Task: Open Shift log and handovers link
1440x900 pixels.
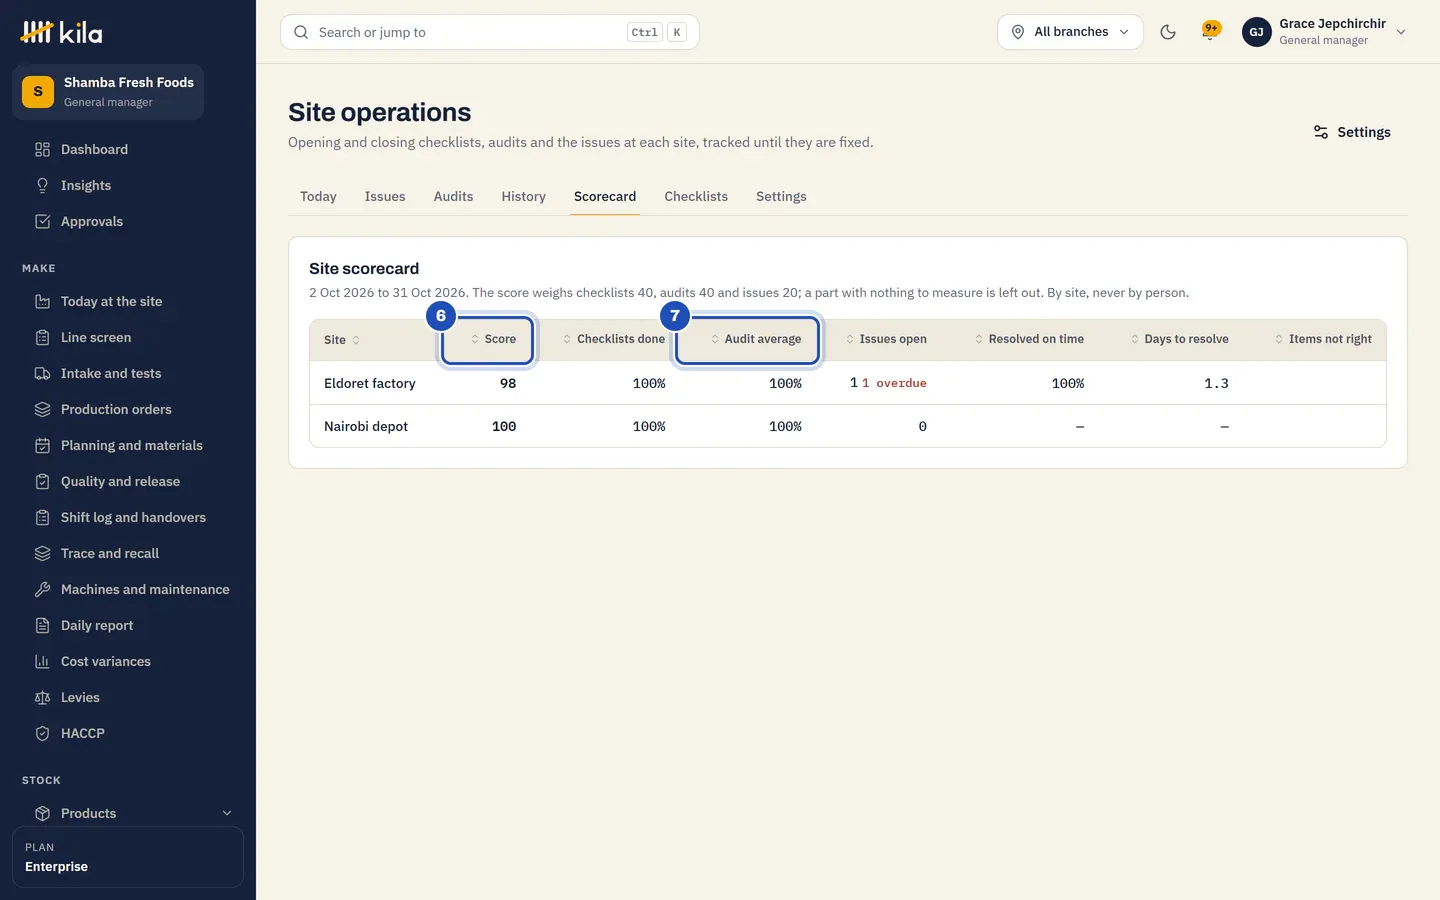Action: pyautogui.click(x=133, y=518)
